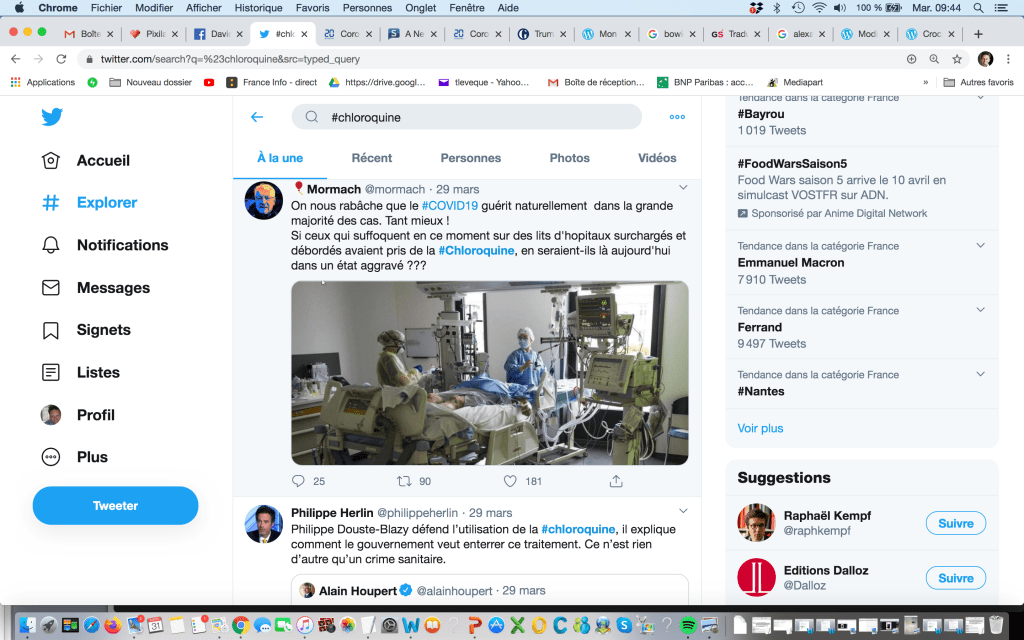Click reply icon on Mormach tweet
Screen dimensions: 1024x640
click(x=298, y=481)
